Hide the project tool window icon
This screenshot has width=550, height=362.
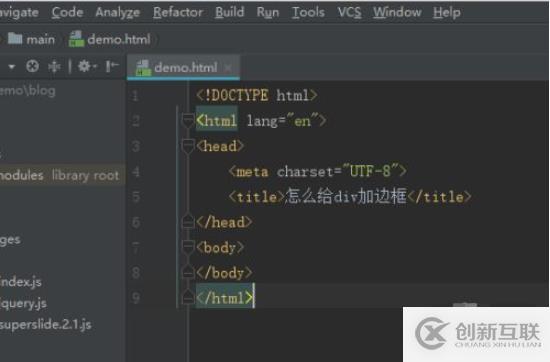coord(112,66)
